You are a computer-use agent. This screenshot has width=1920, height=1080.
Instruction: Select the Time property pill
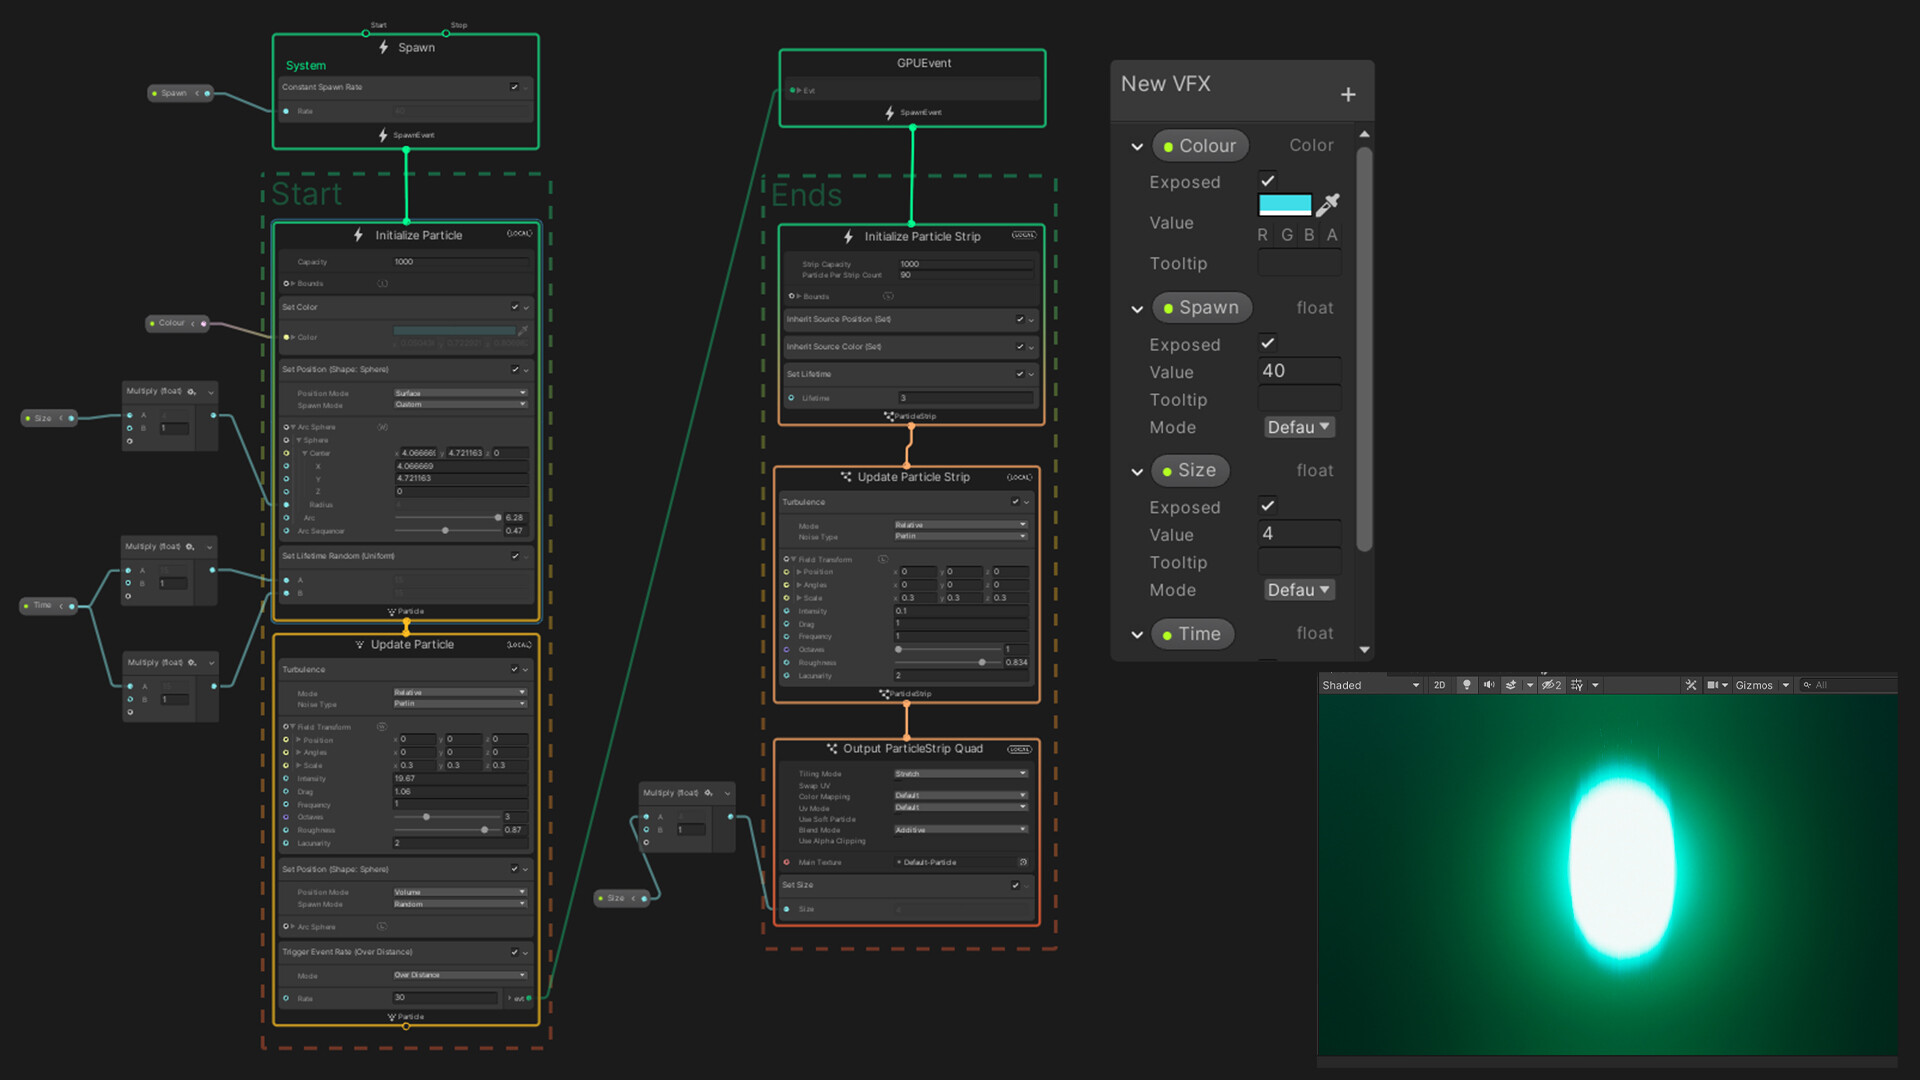(1192, 634)
